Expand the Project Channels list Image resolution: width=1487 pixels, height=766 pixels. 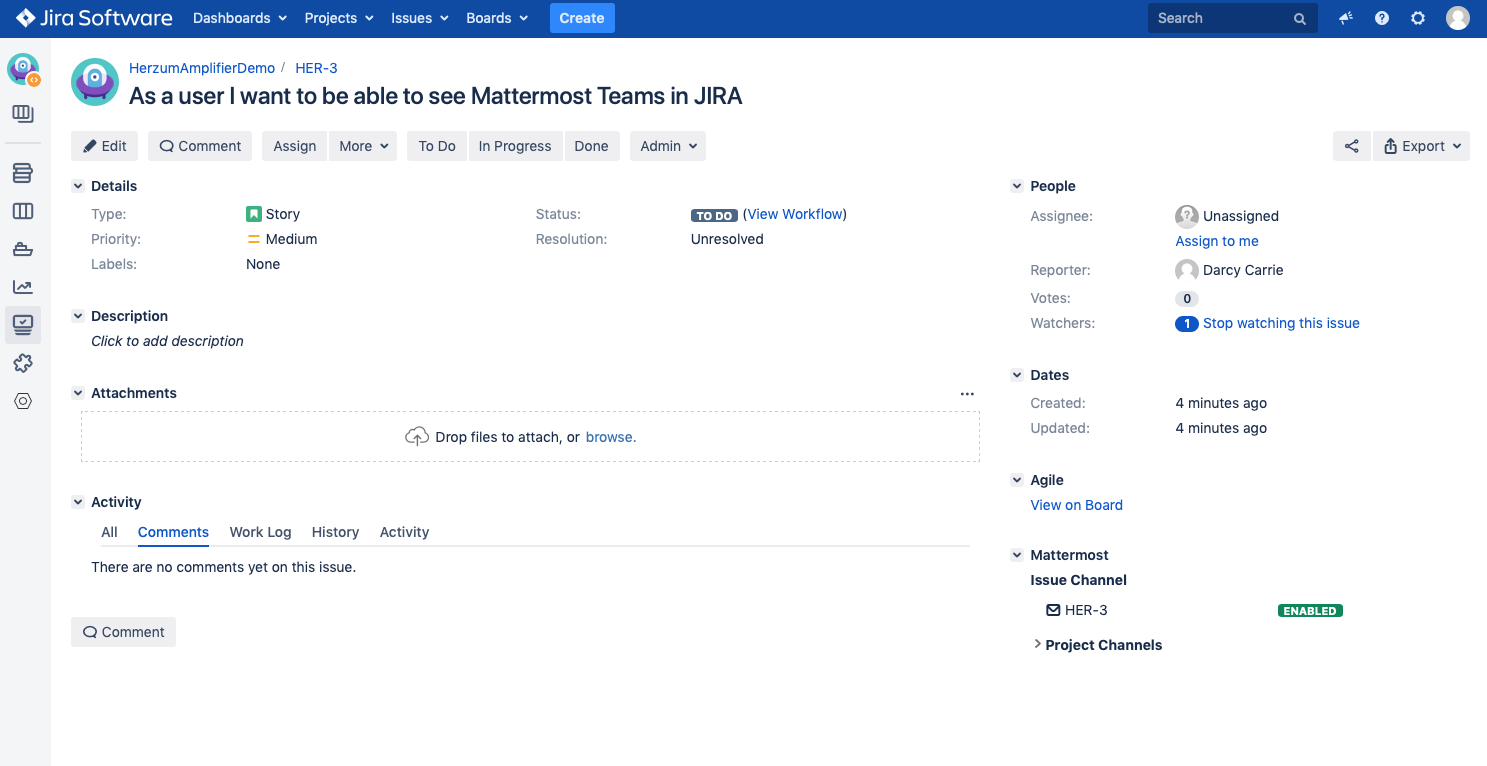click(x=1037, y=645)
